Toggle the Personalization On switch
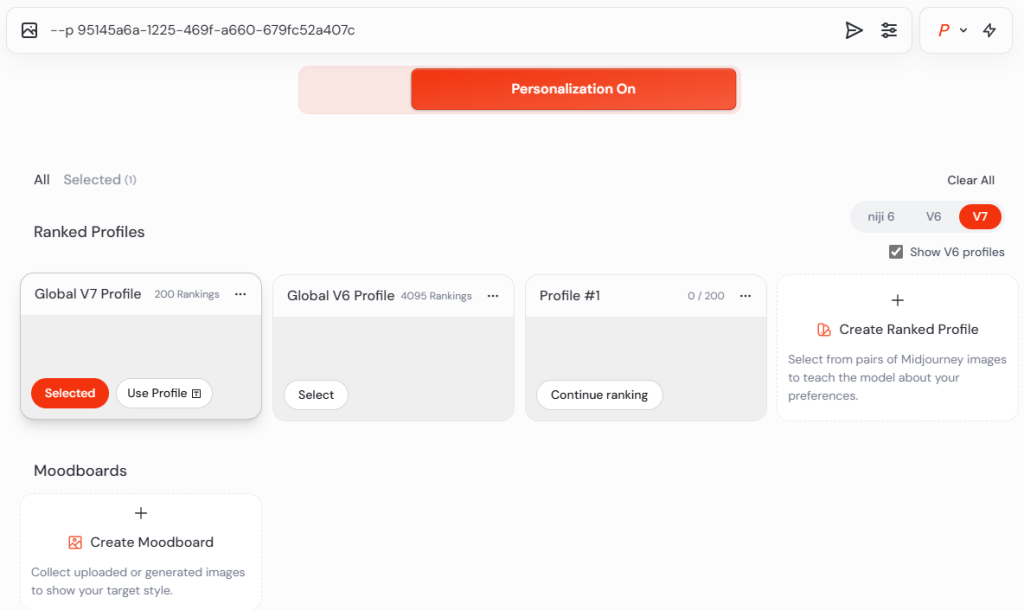This screenshot has height=610, width=1024. [x=573, y=89]
